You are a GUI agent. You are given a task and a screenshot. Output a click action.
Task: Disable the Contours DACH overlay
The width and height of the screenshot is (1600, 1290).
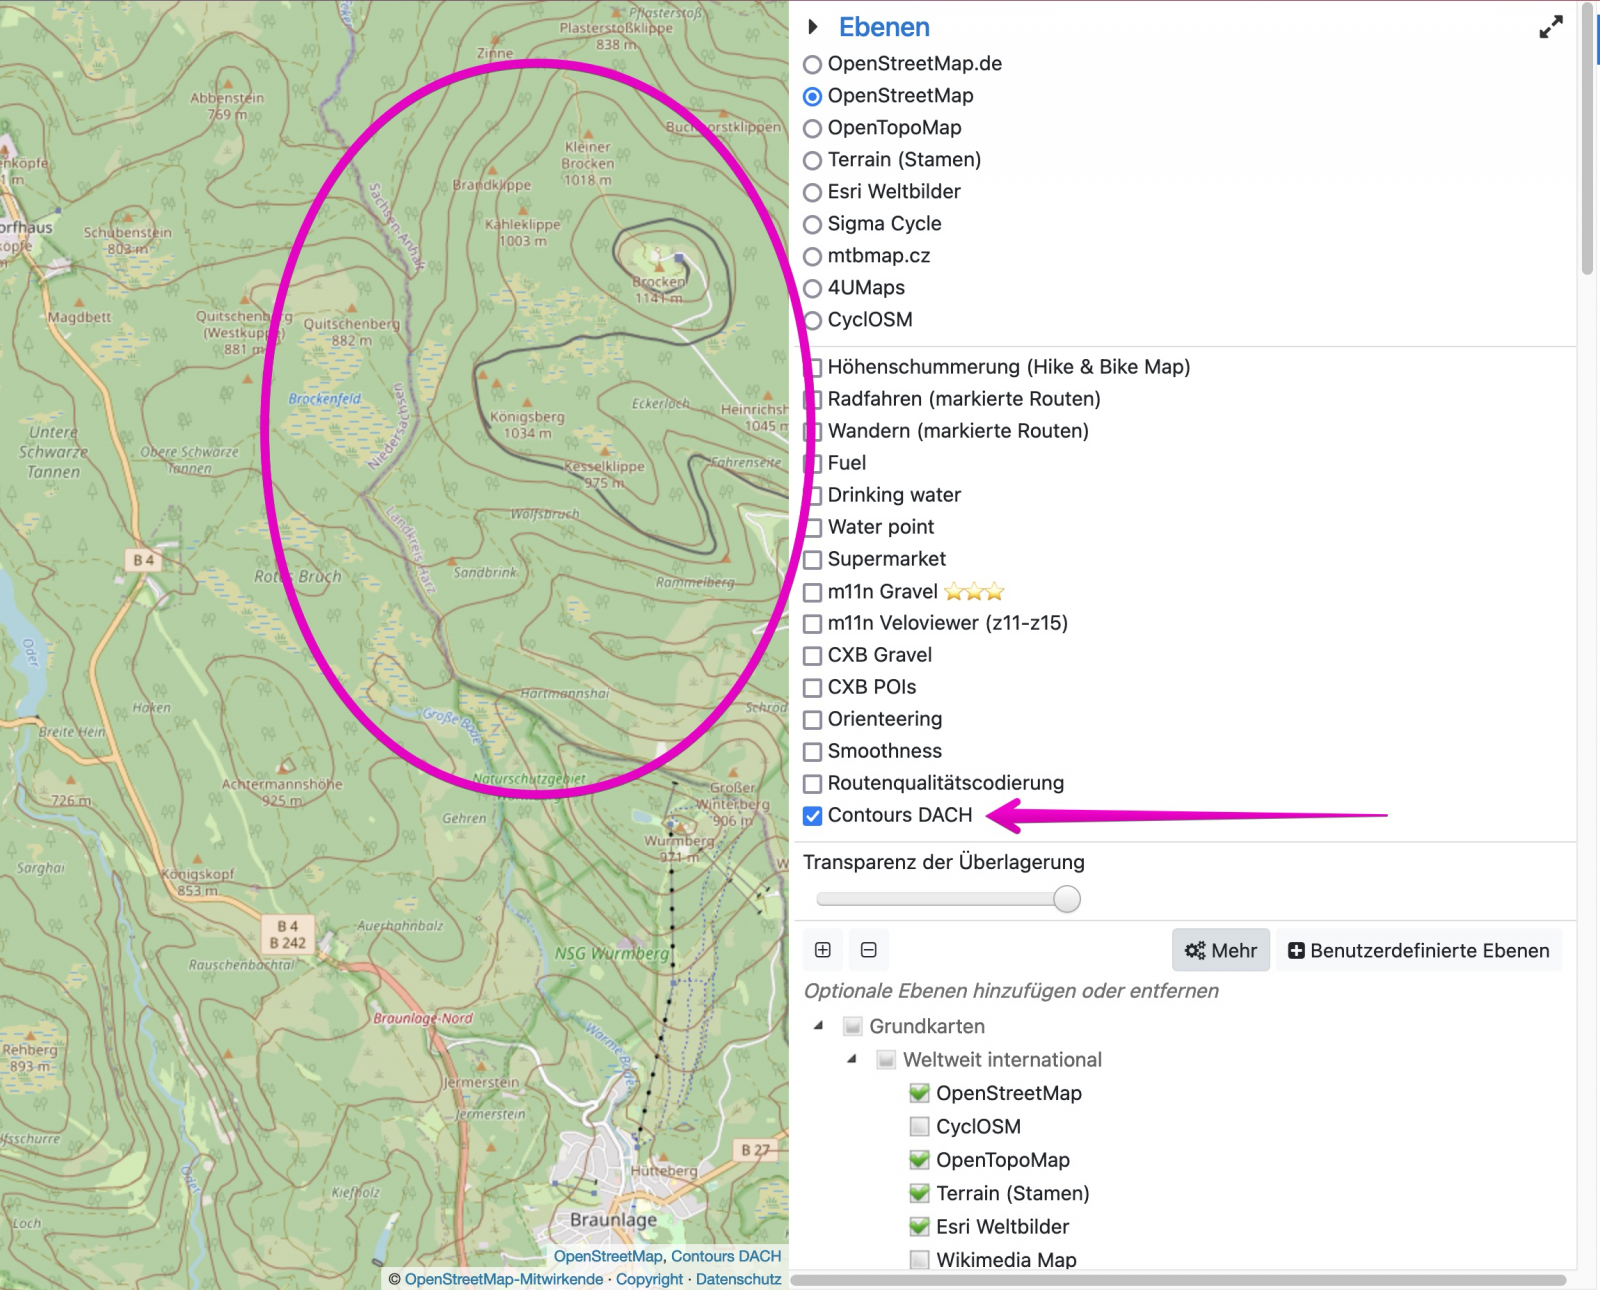(x=813, y=816)
